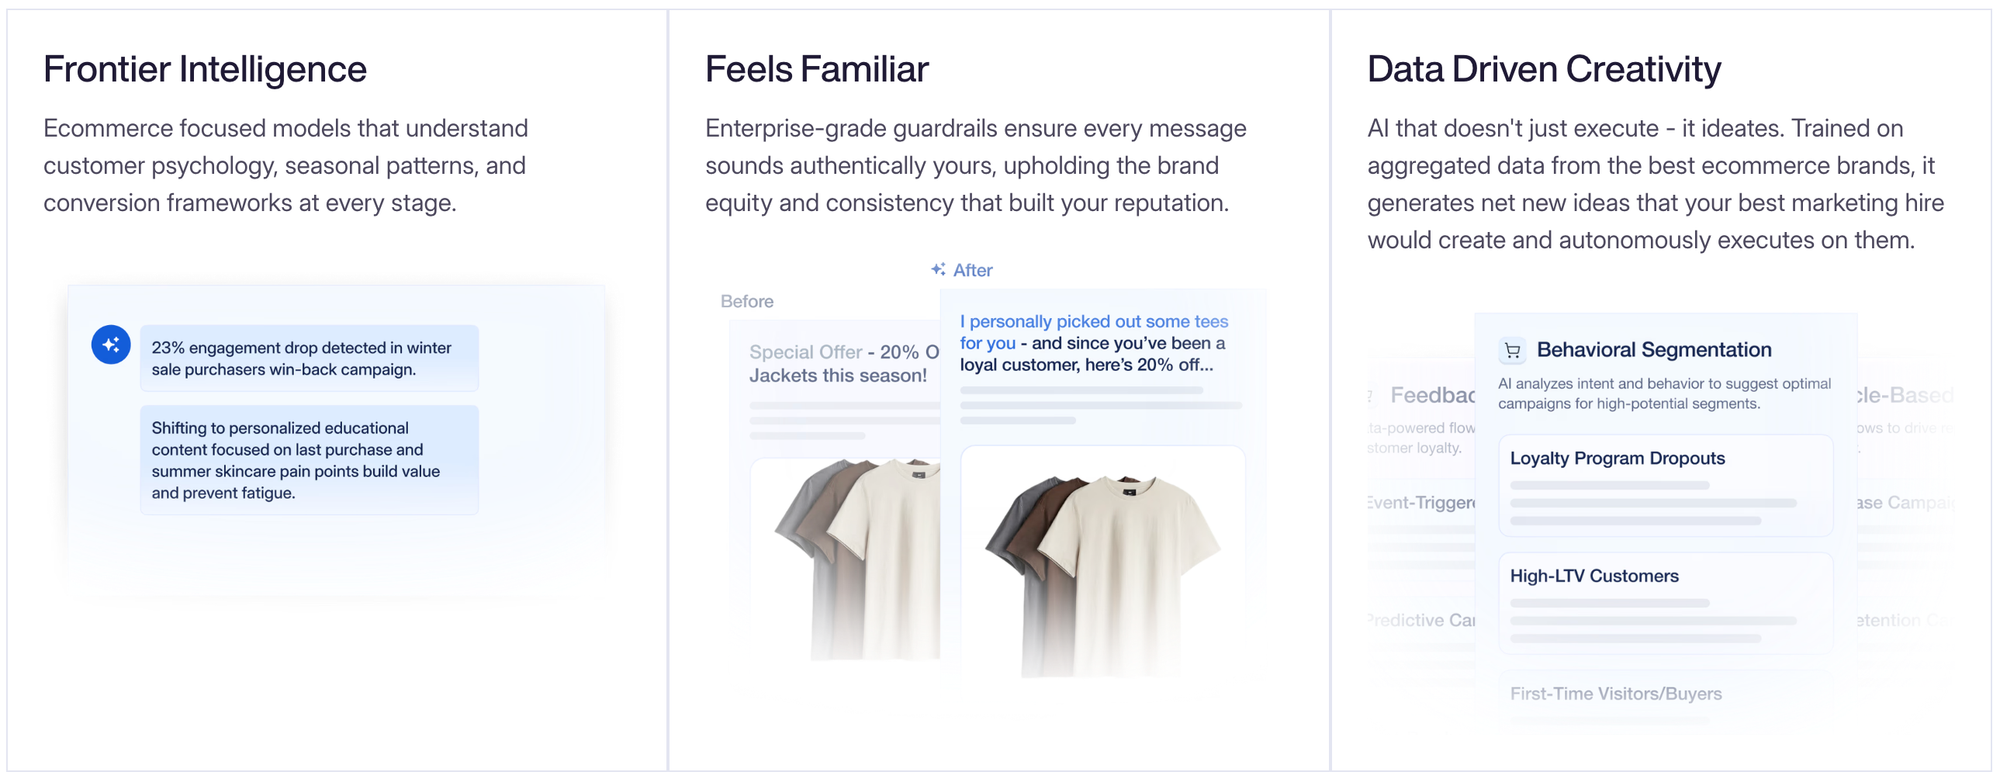
Task: Click the personalized educational content message bubble
Action: (x=309, y=460)
